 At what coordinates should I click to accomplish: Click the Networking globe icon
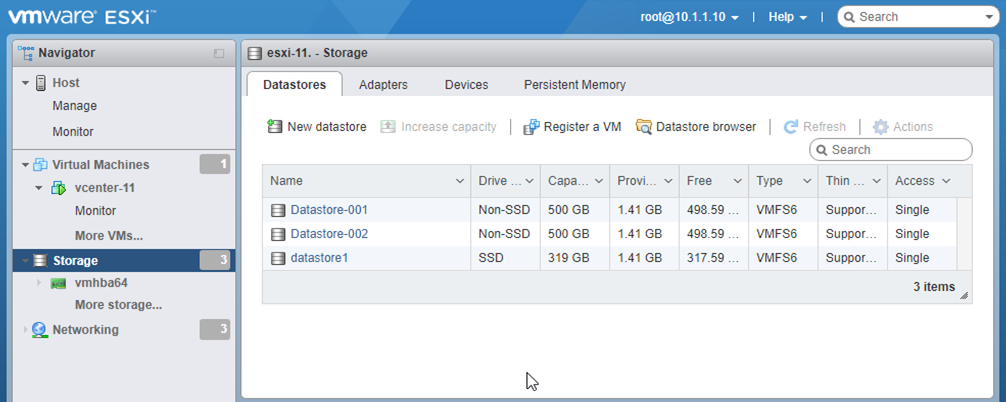click(x=39, y=330)
